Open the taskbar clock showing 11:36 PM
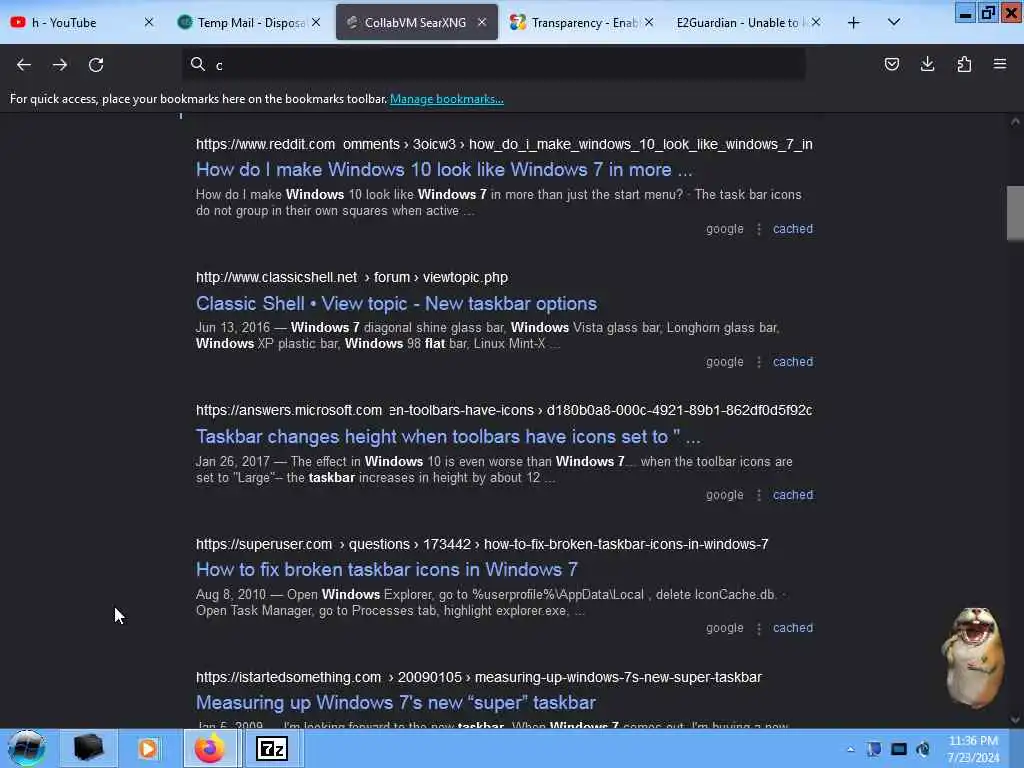The width and height of the screenshot is (1024, 768). point(973,749)
